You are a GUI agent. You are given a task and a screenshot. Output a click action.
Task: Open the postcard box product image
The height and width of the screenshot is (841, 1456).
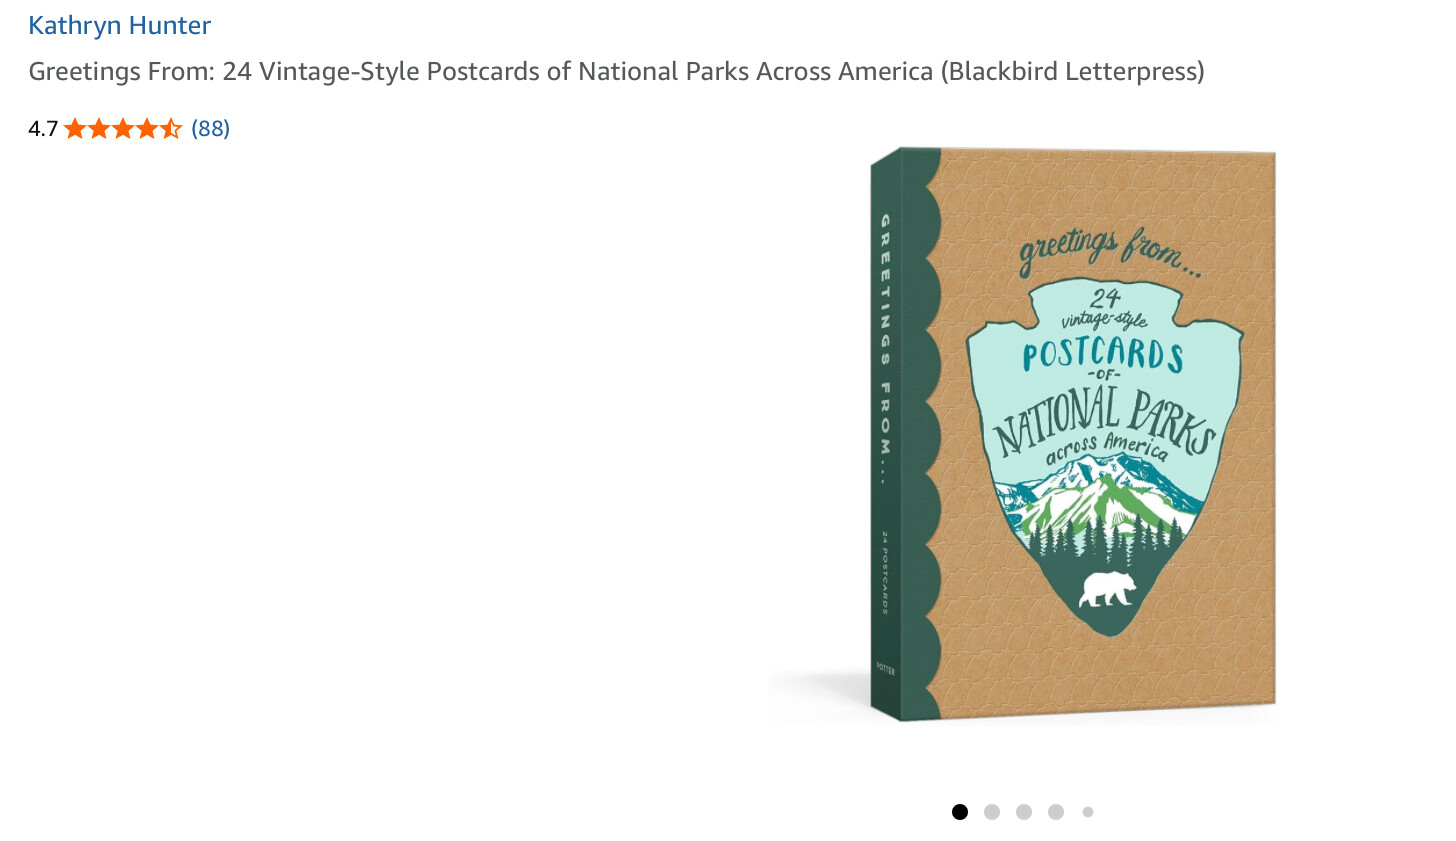[x=1022, y=435]
